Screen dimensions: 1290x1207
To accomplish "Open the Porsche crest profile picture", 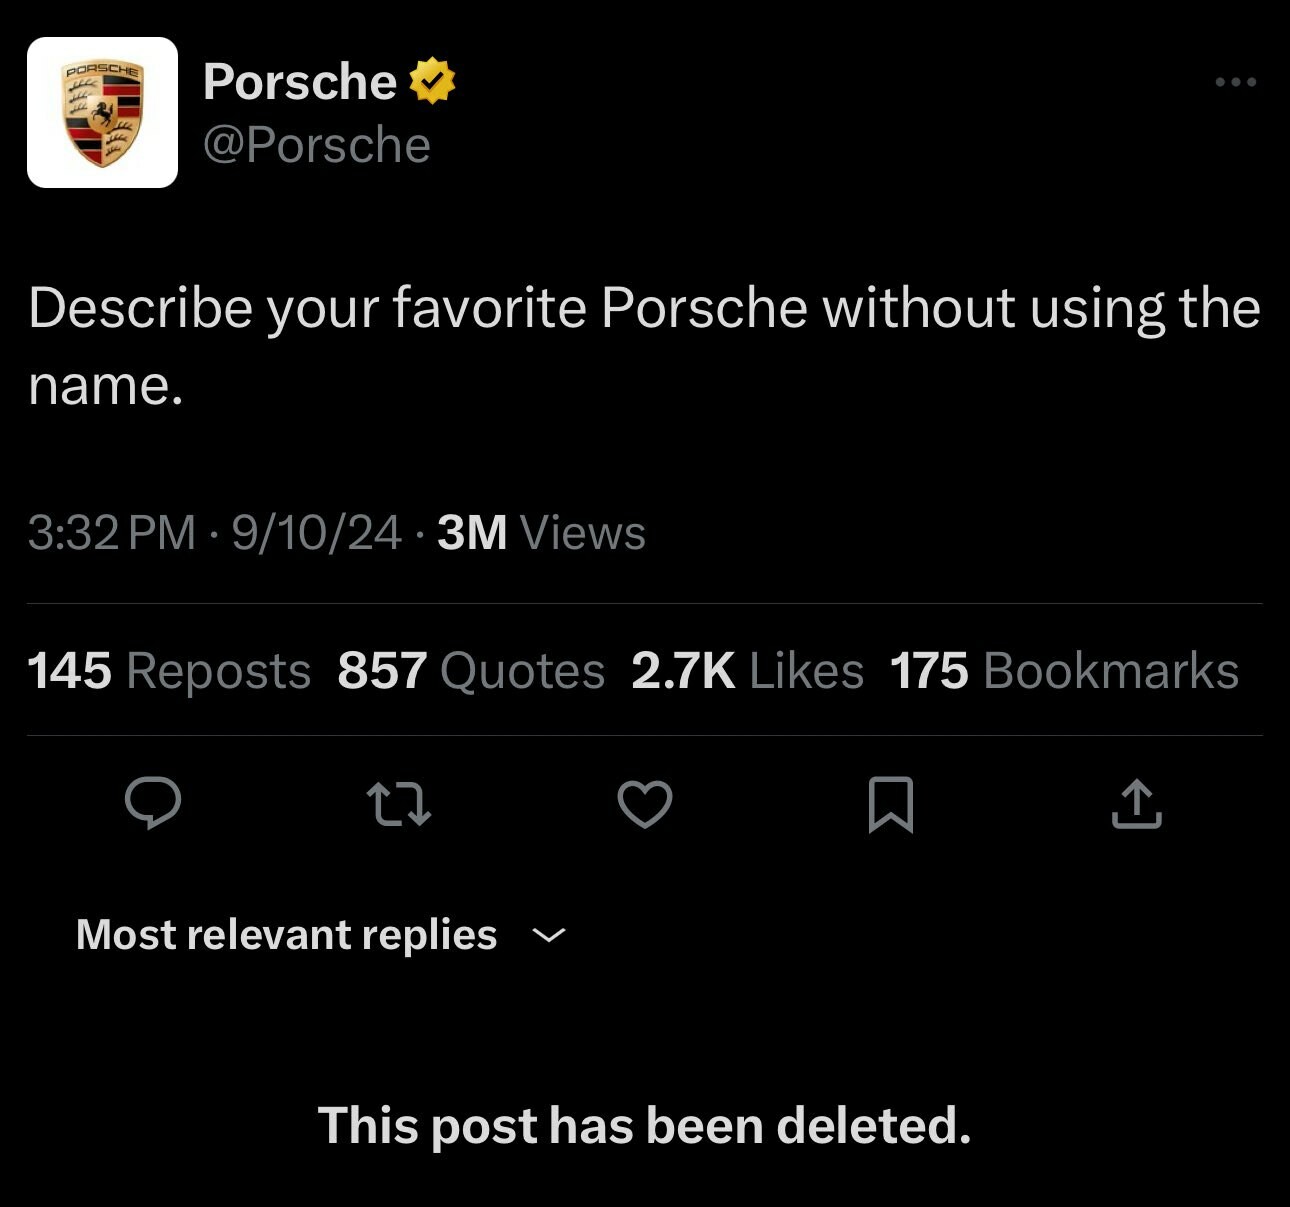I will point(102,112).
